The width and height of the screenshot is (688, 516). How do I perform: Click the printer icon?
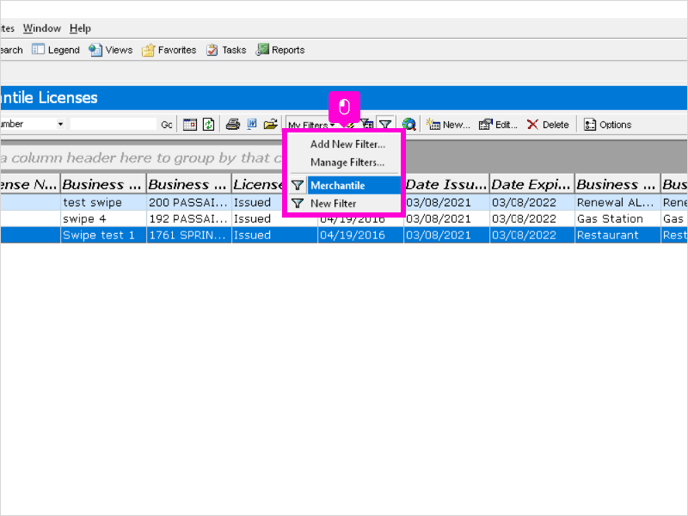pos(233,125)
